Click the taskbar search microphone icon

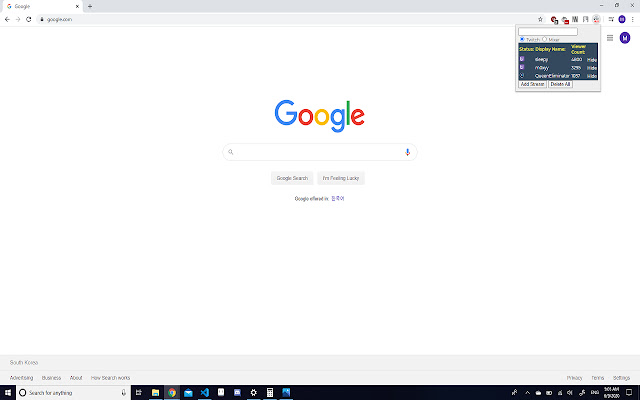[124, 393]
